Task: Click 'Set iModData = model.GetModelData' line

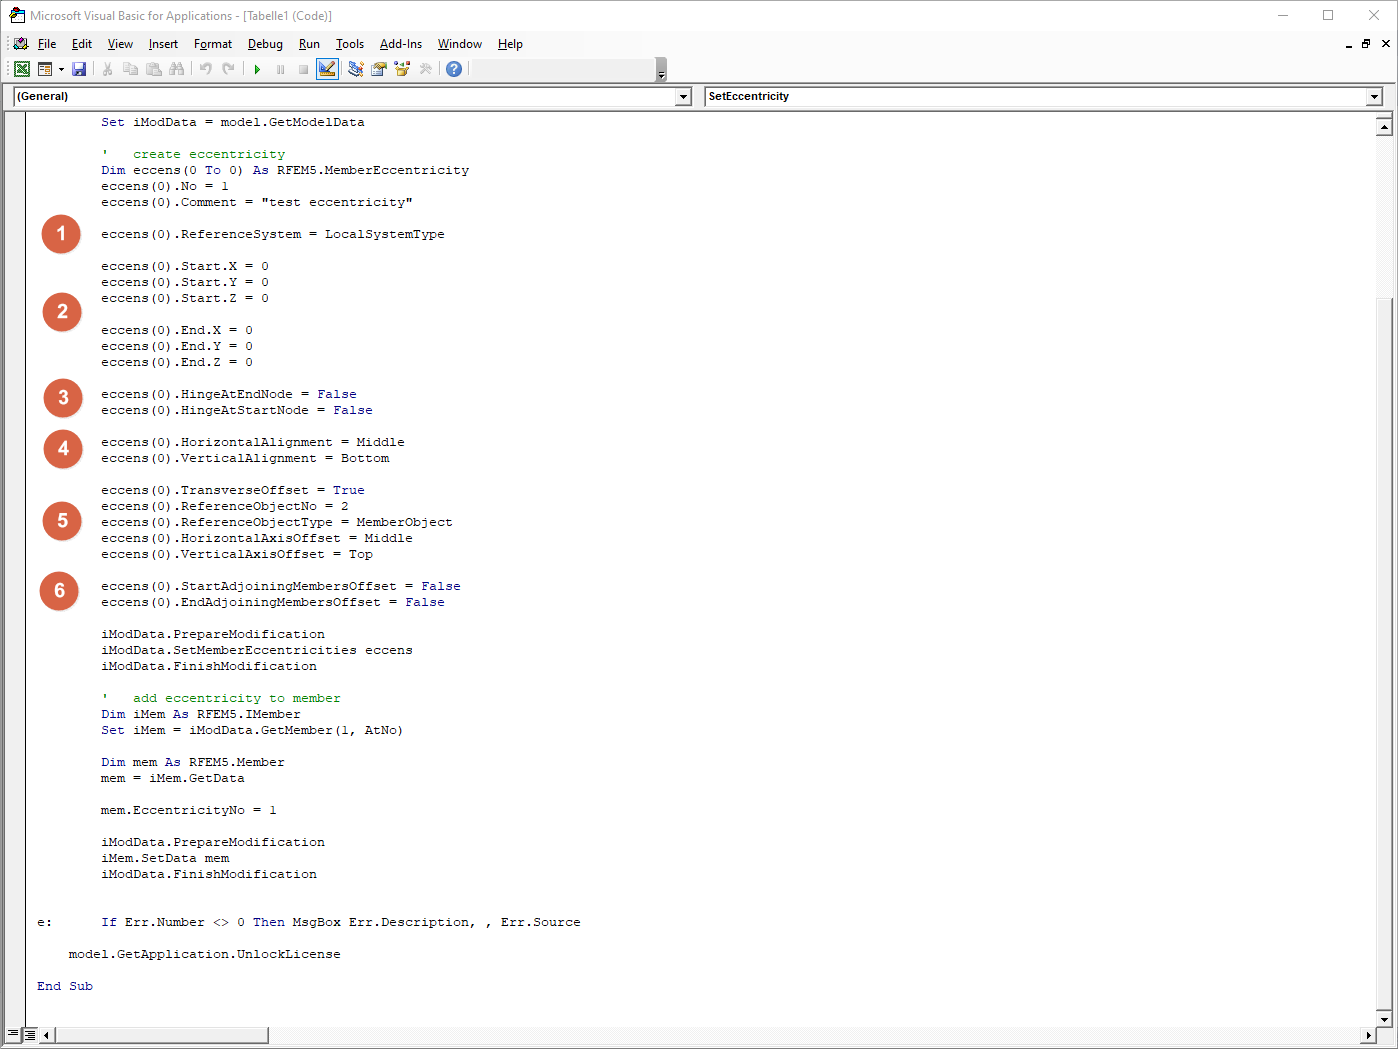Action: coord(232,122)
